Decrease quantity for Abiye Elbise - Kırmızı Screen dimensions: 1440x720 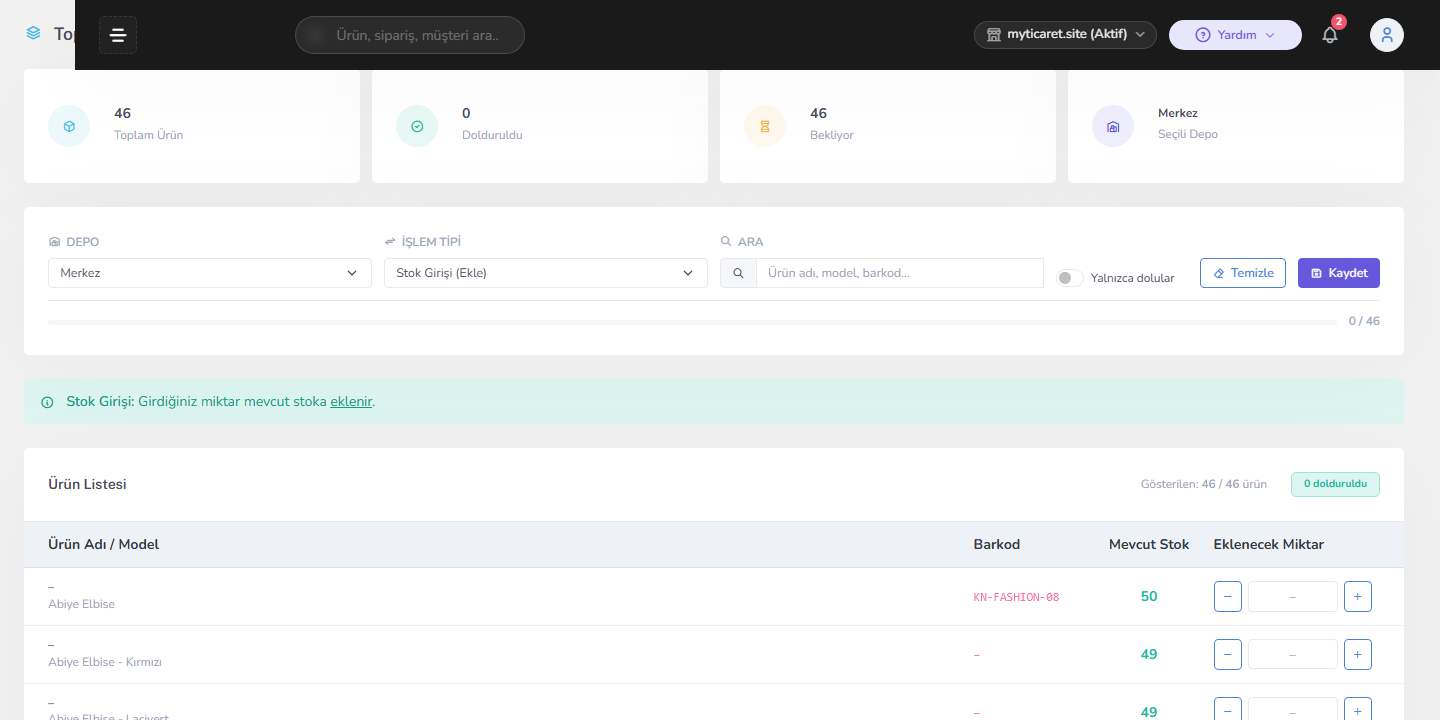coord(1228,654)
